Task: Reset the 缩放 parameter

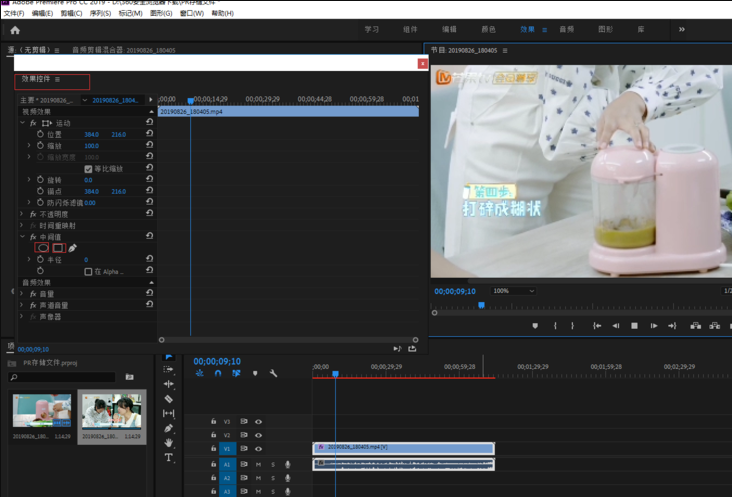Action: click(x=149, y=145)
